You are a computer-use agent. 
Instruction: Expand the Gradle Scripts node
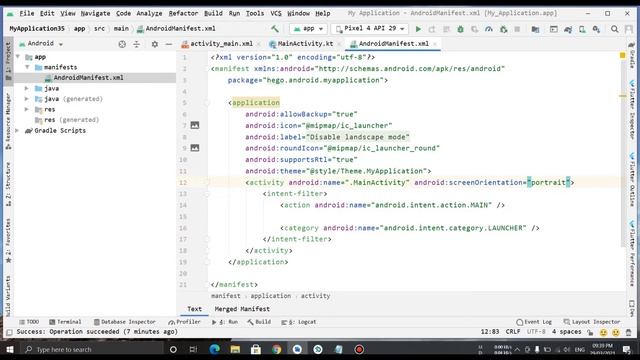[17, 131]
